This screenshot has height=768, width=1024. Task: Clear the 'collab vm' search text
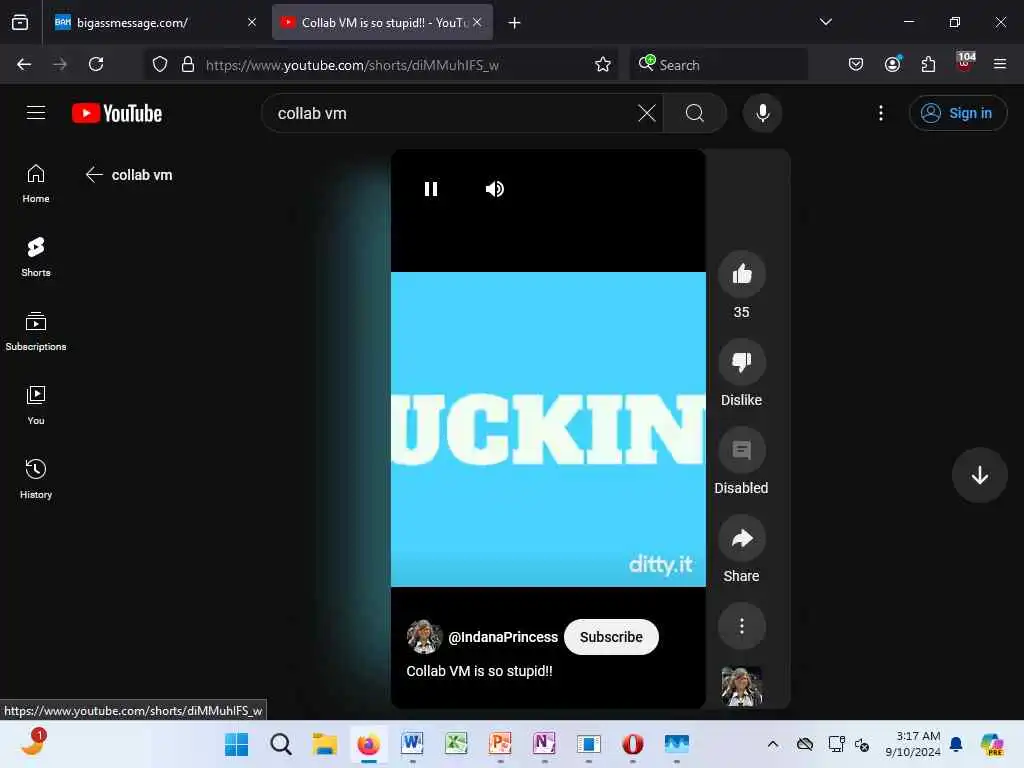647,113
